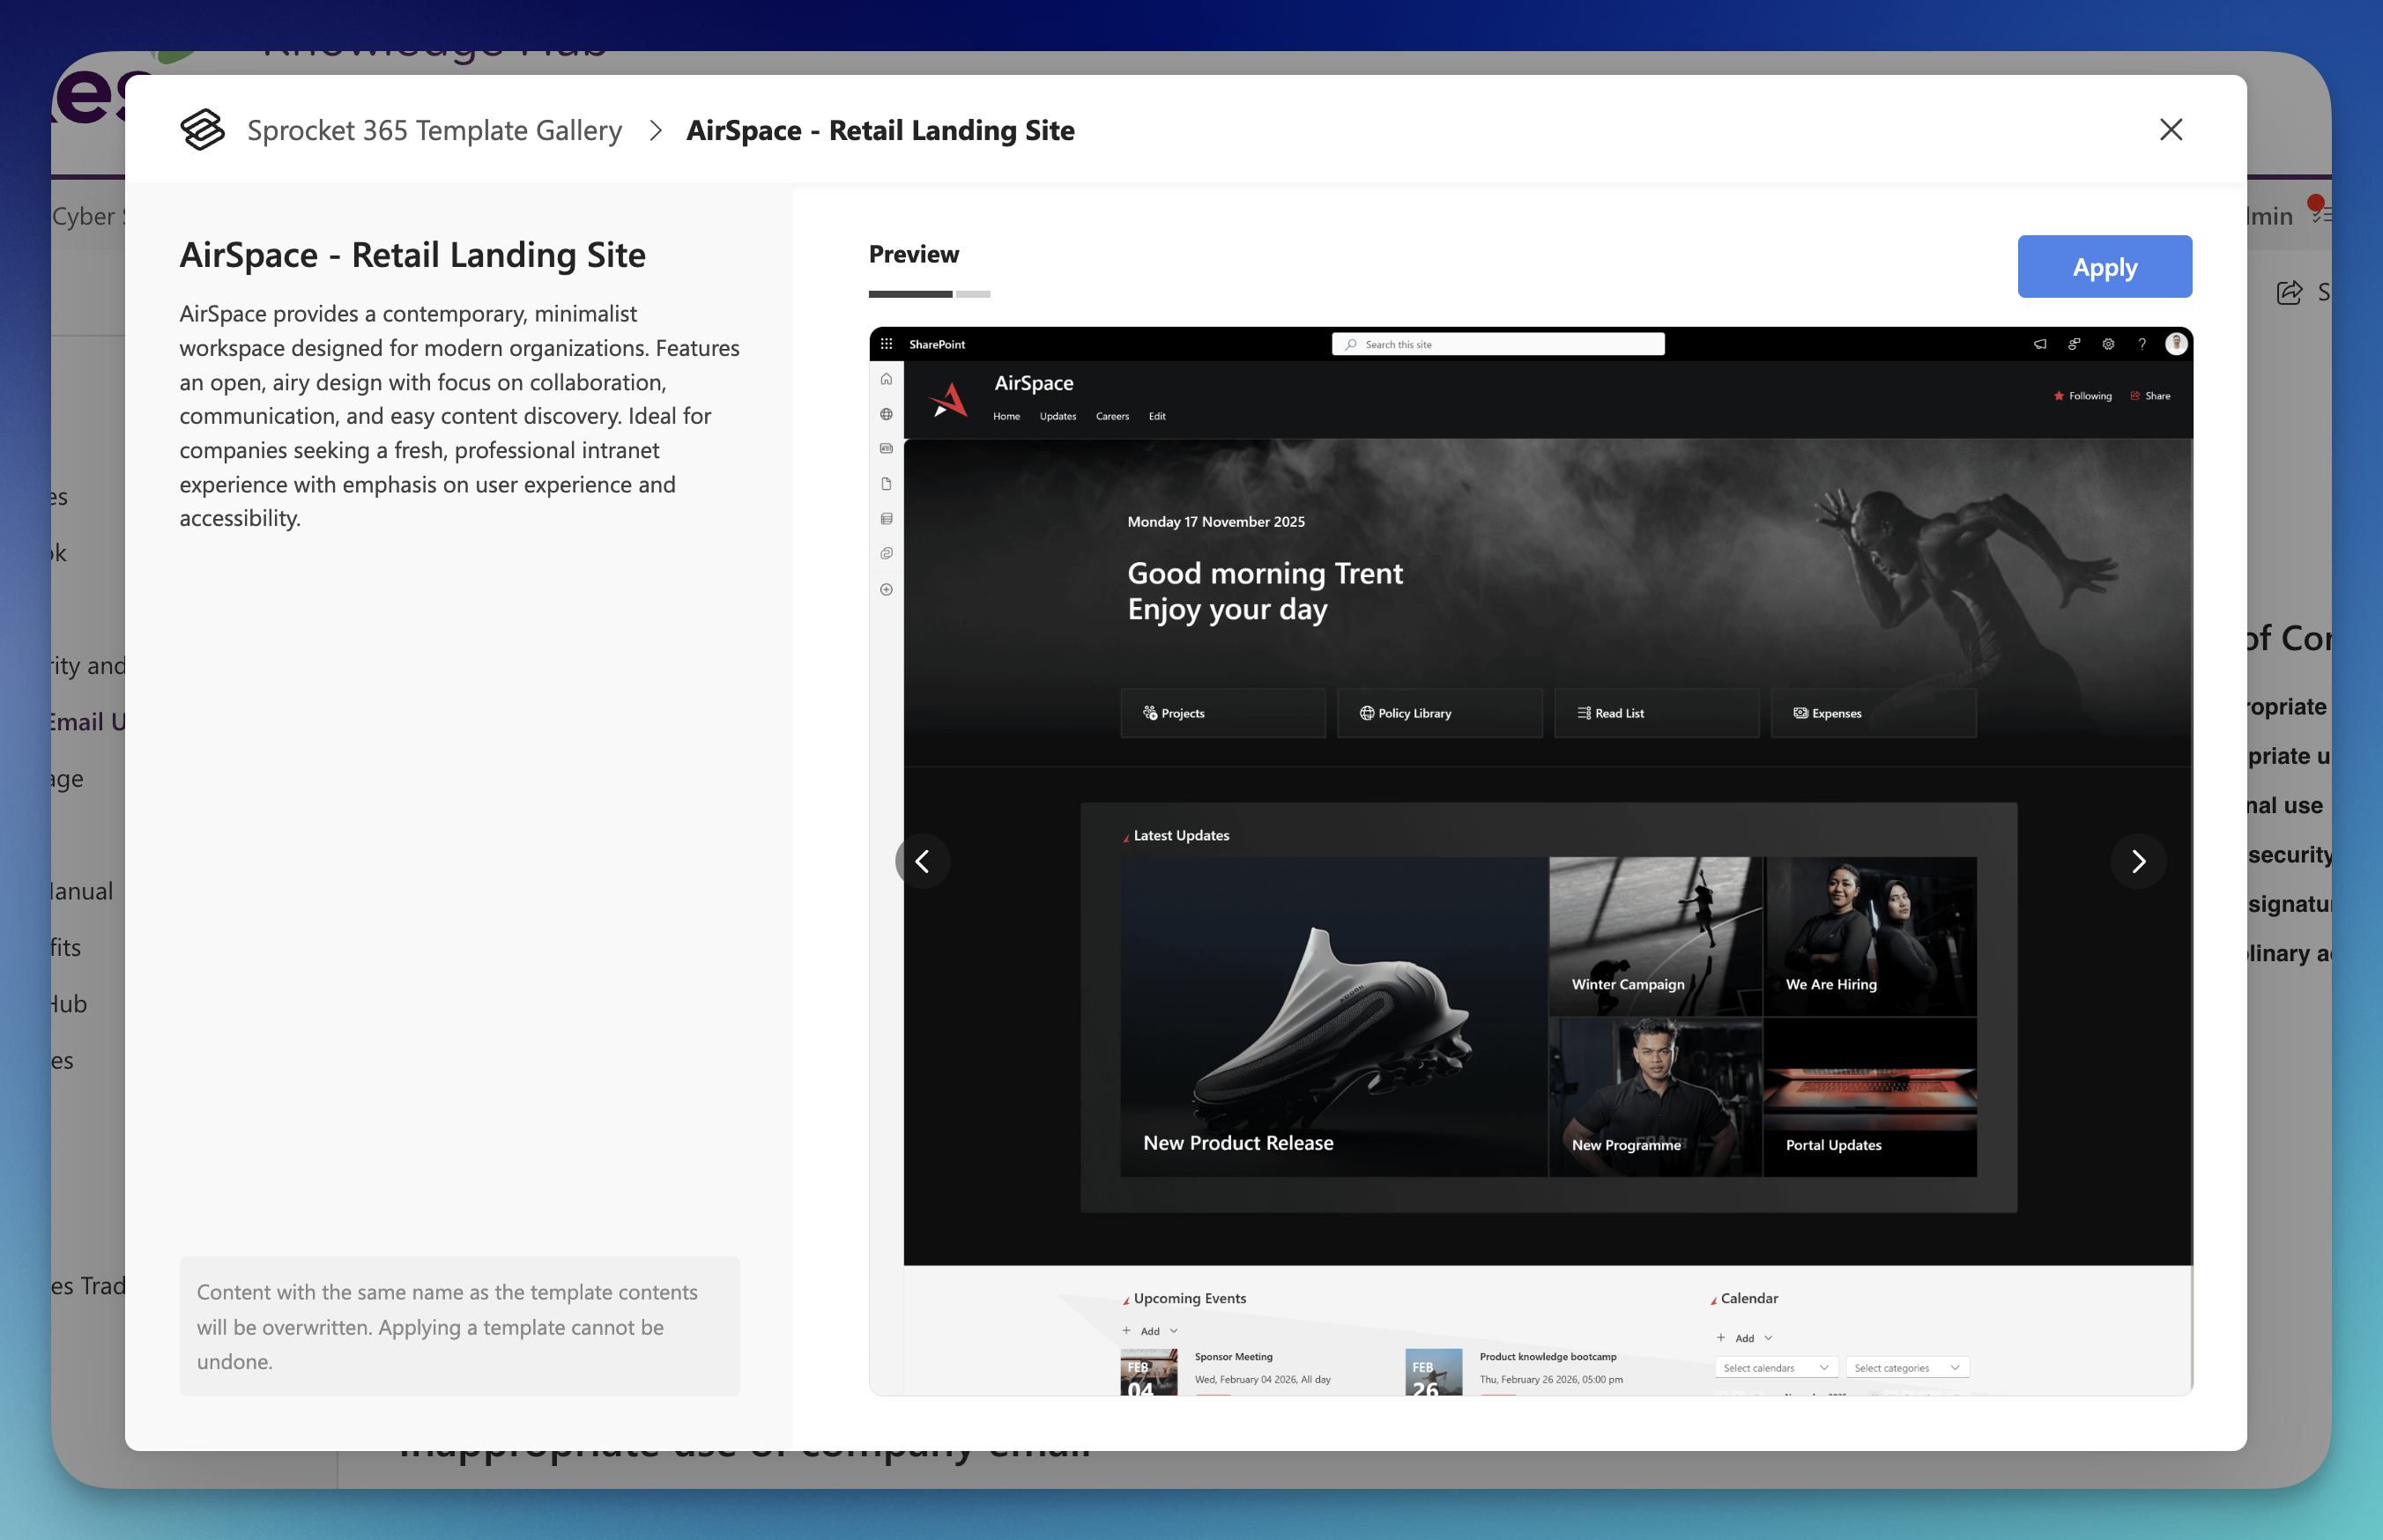Click the profile avatar in the preview header
The height and width of the screenshot is (1540, 2383).
(2177, 345)
